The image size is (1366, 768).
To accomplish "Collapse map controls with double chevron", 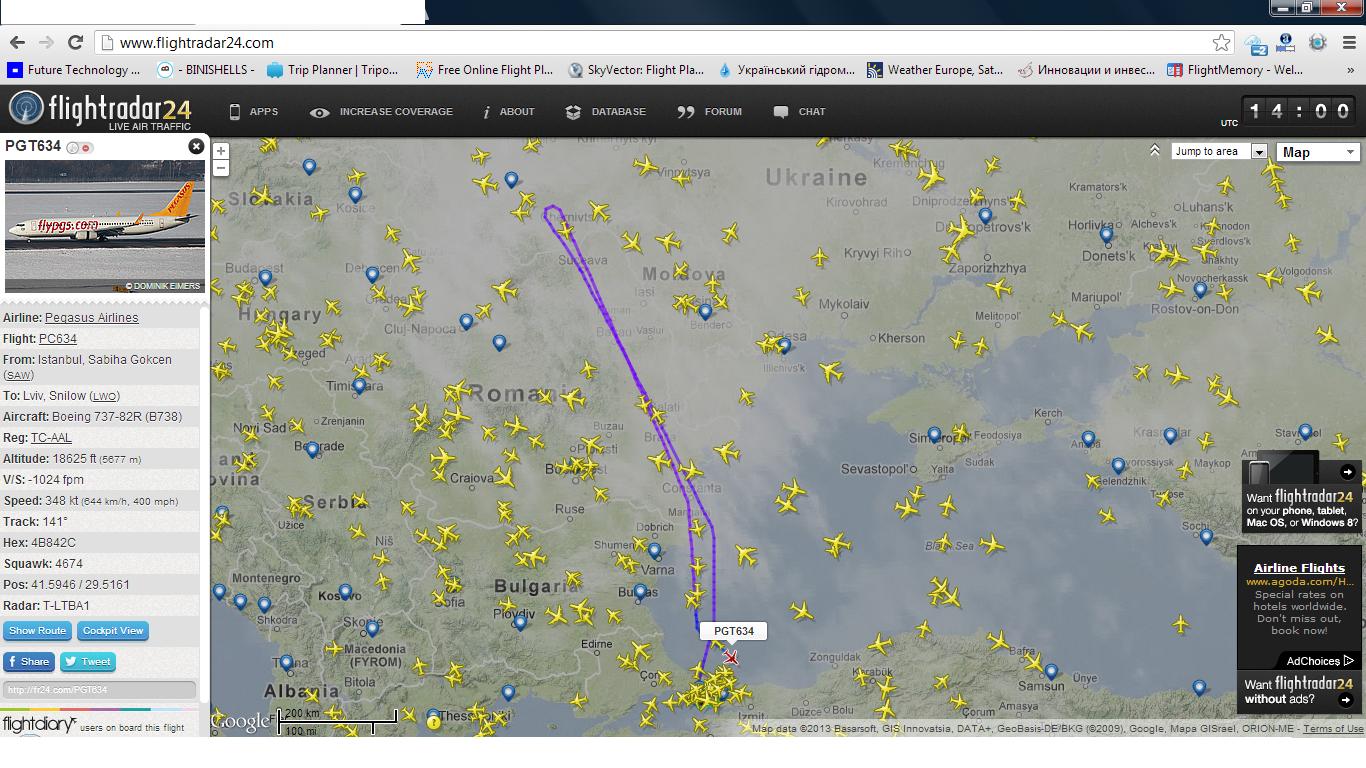I will coord(1154,151).
